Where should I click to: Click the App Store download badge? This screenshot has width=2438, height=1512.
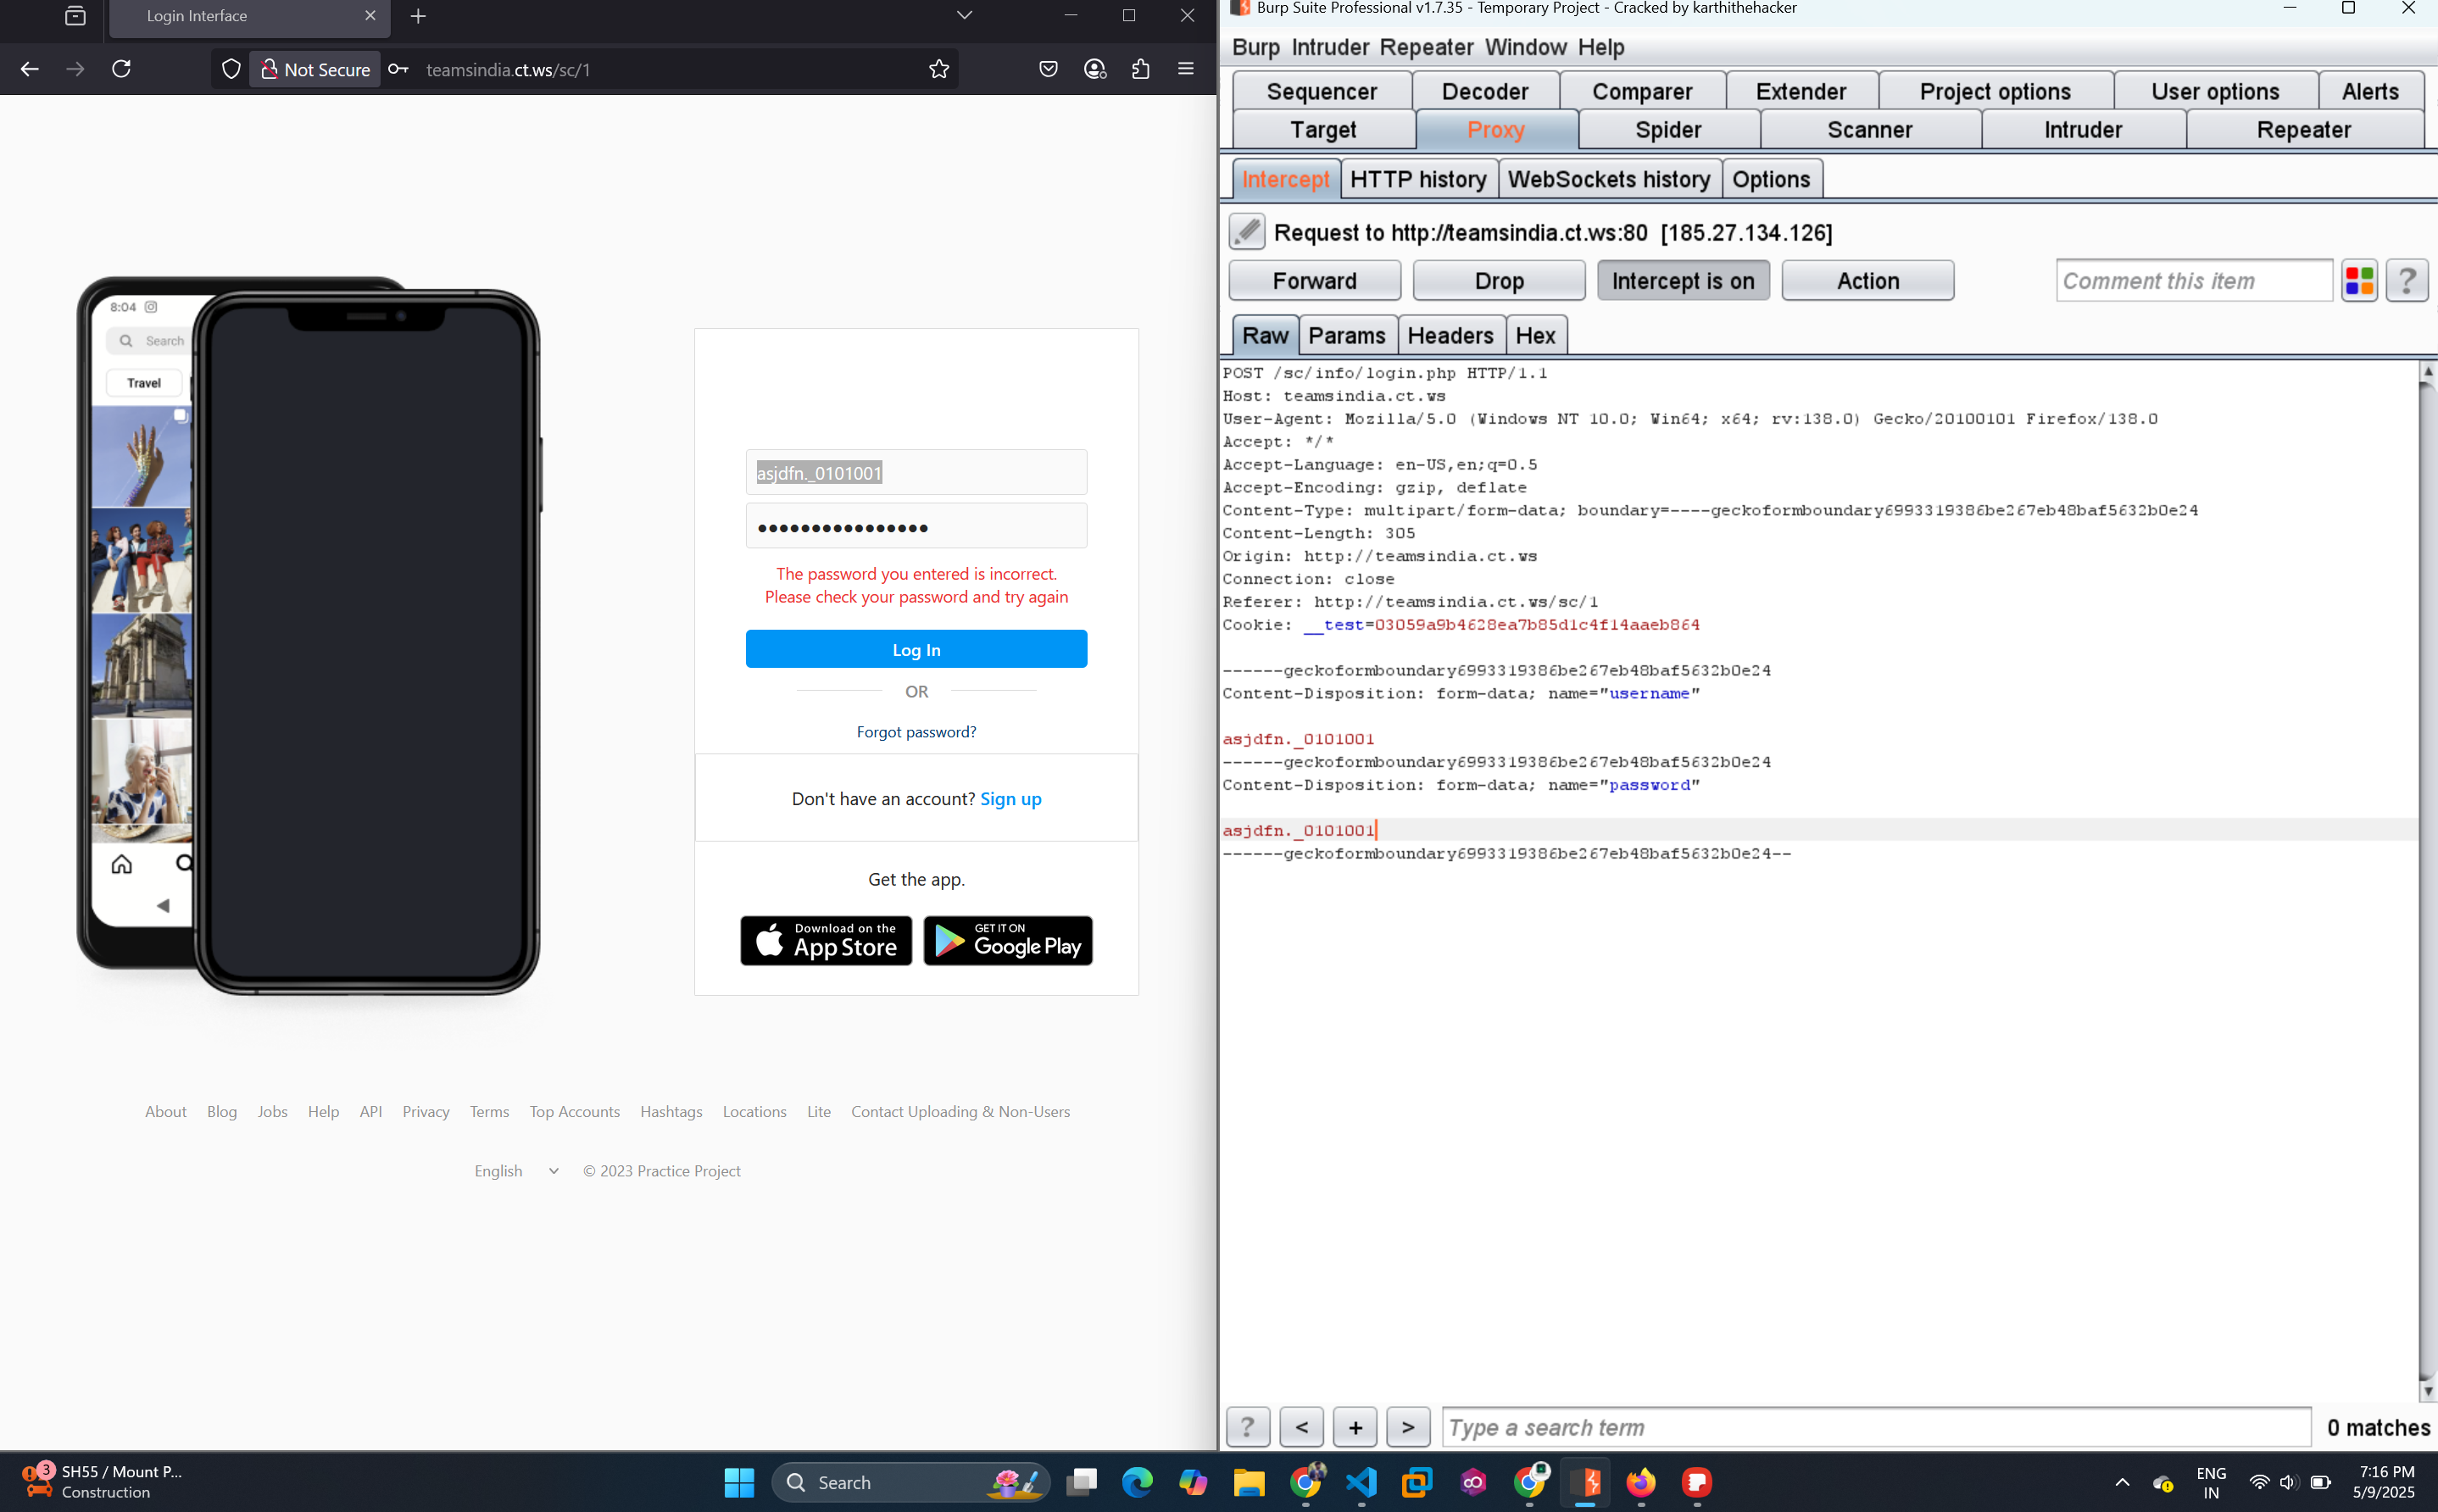click(826, 940)
